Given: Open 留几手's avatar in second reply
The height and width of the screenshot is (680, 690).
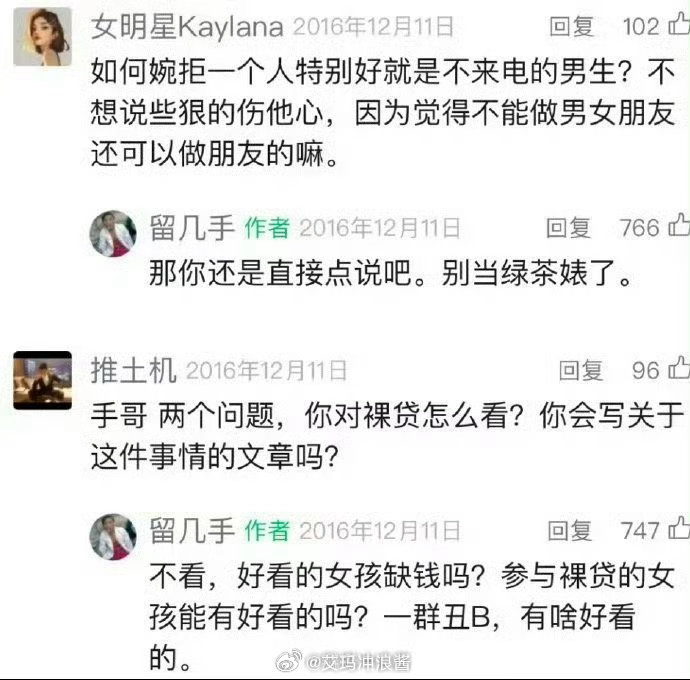Looking at the screenshot, I should pyautogui.click(x=113, y=537).
